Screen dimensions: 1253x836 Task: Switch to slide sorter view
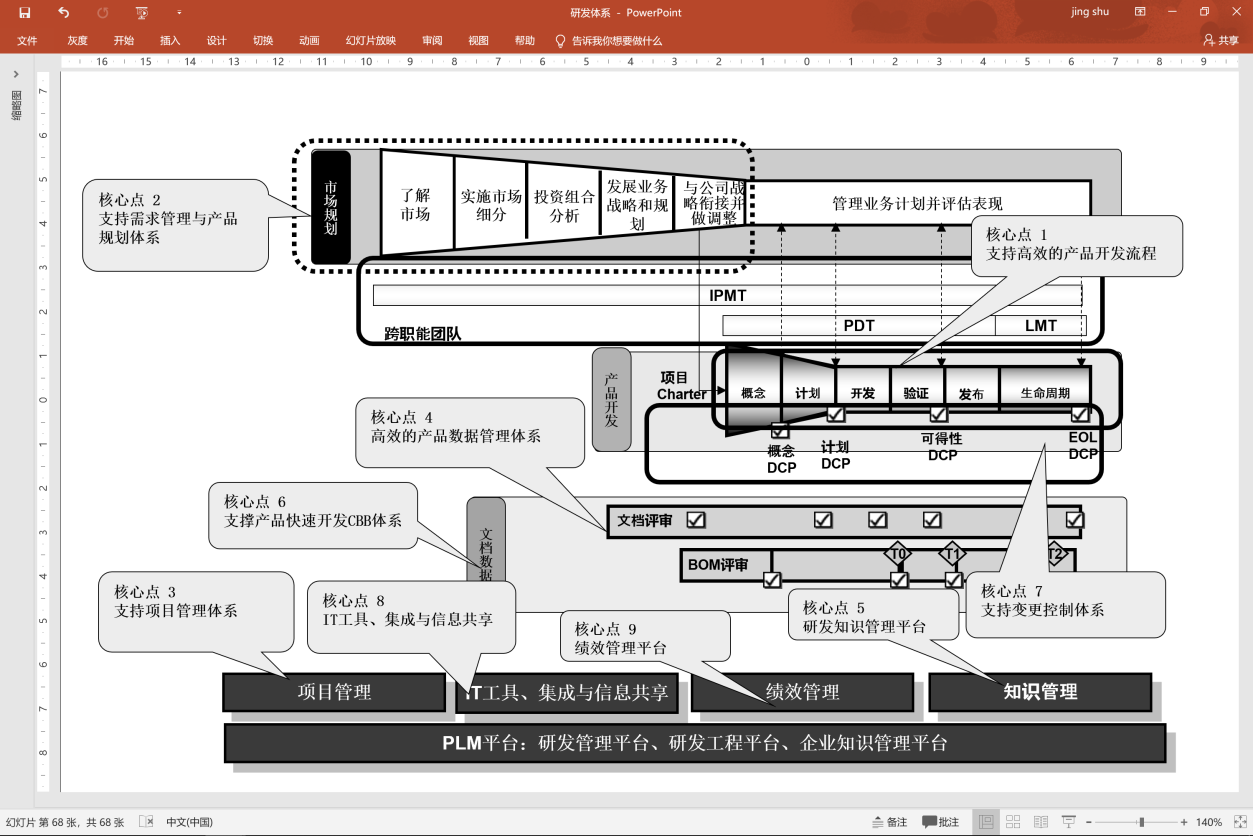tap(1013, 822)
